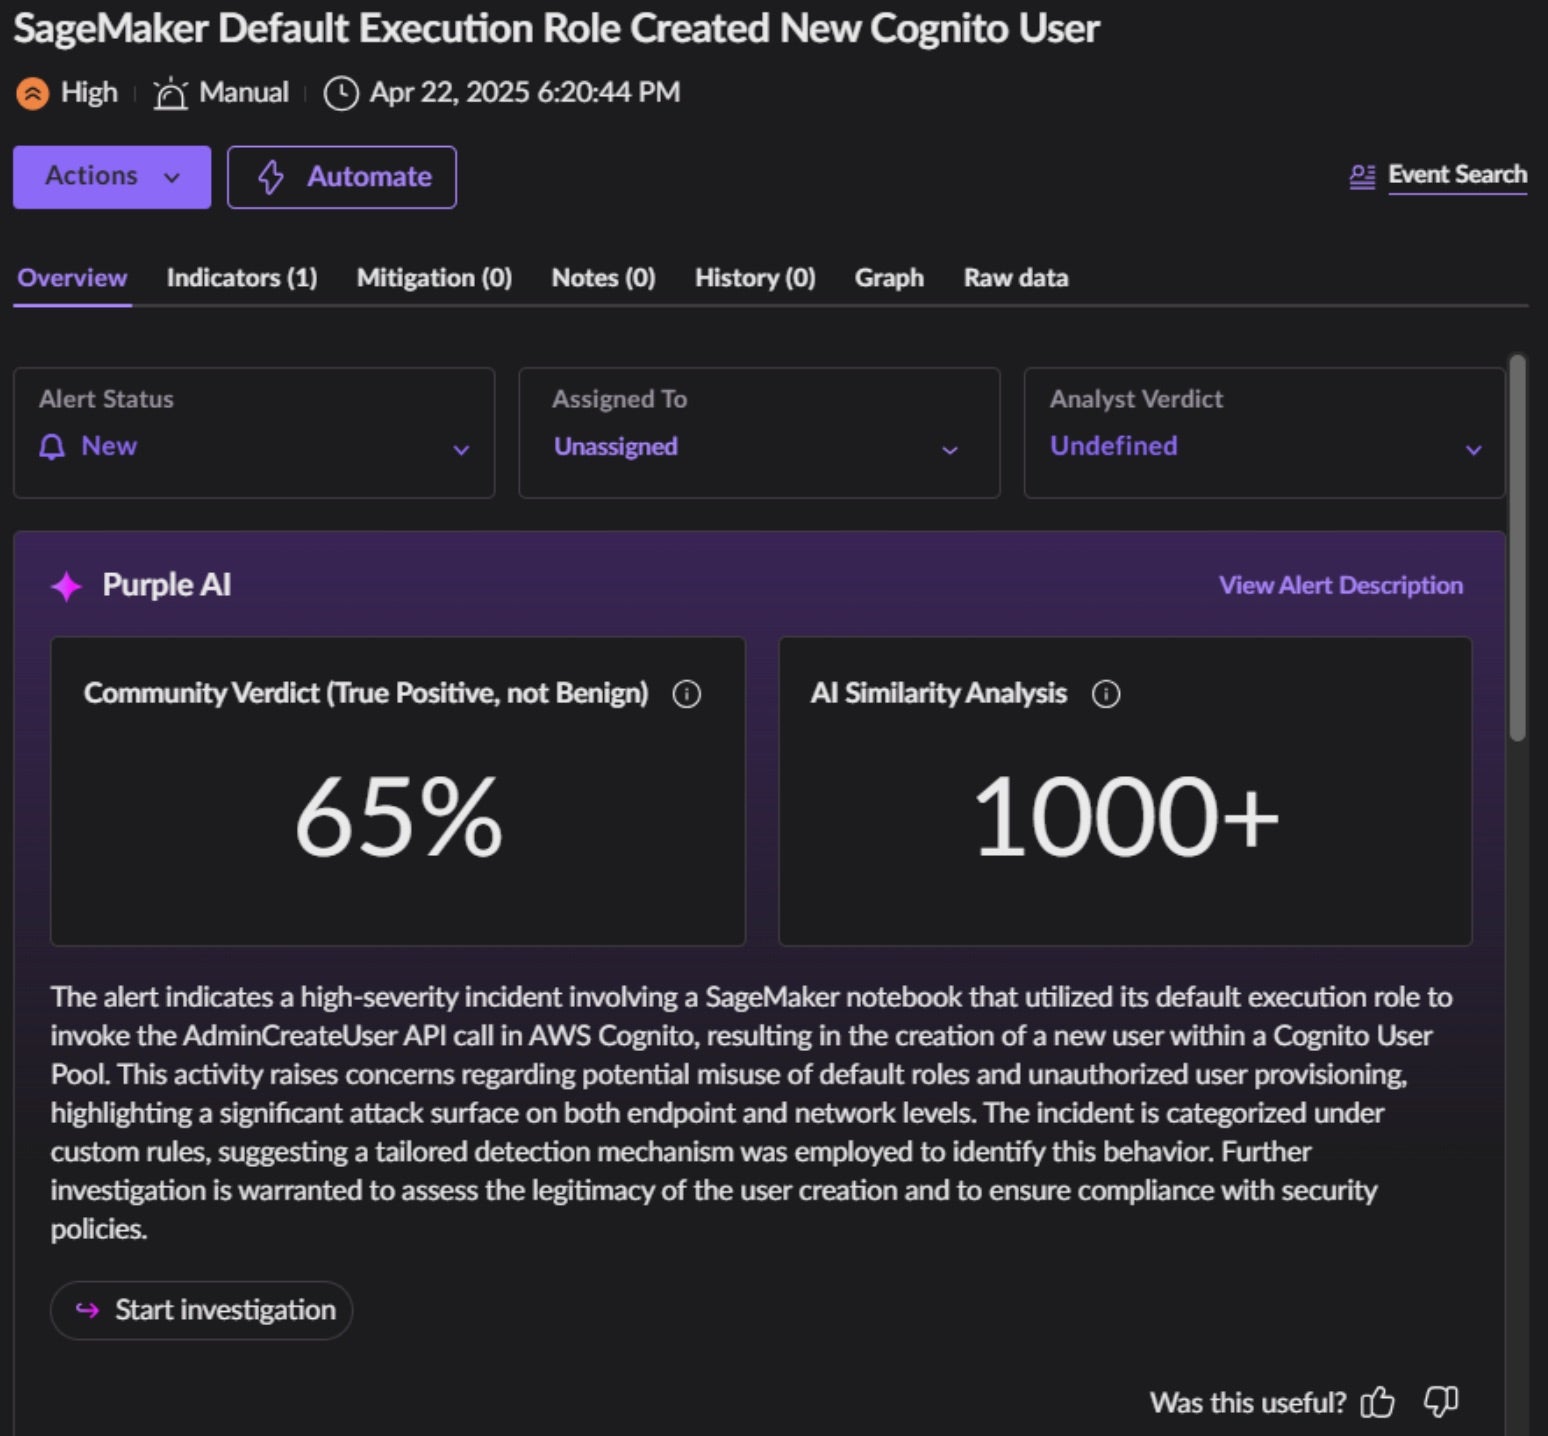
Task: Open the Actions dropdown menu
Action: point(112,177)
